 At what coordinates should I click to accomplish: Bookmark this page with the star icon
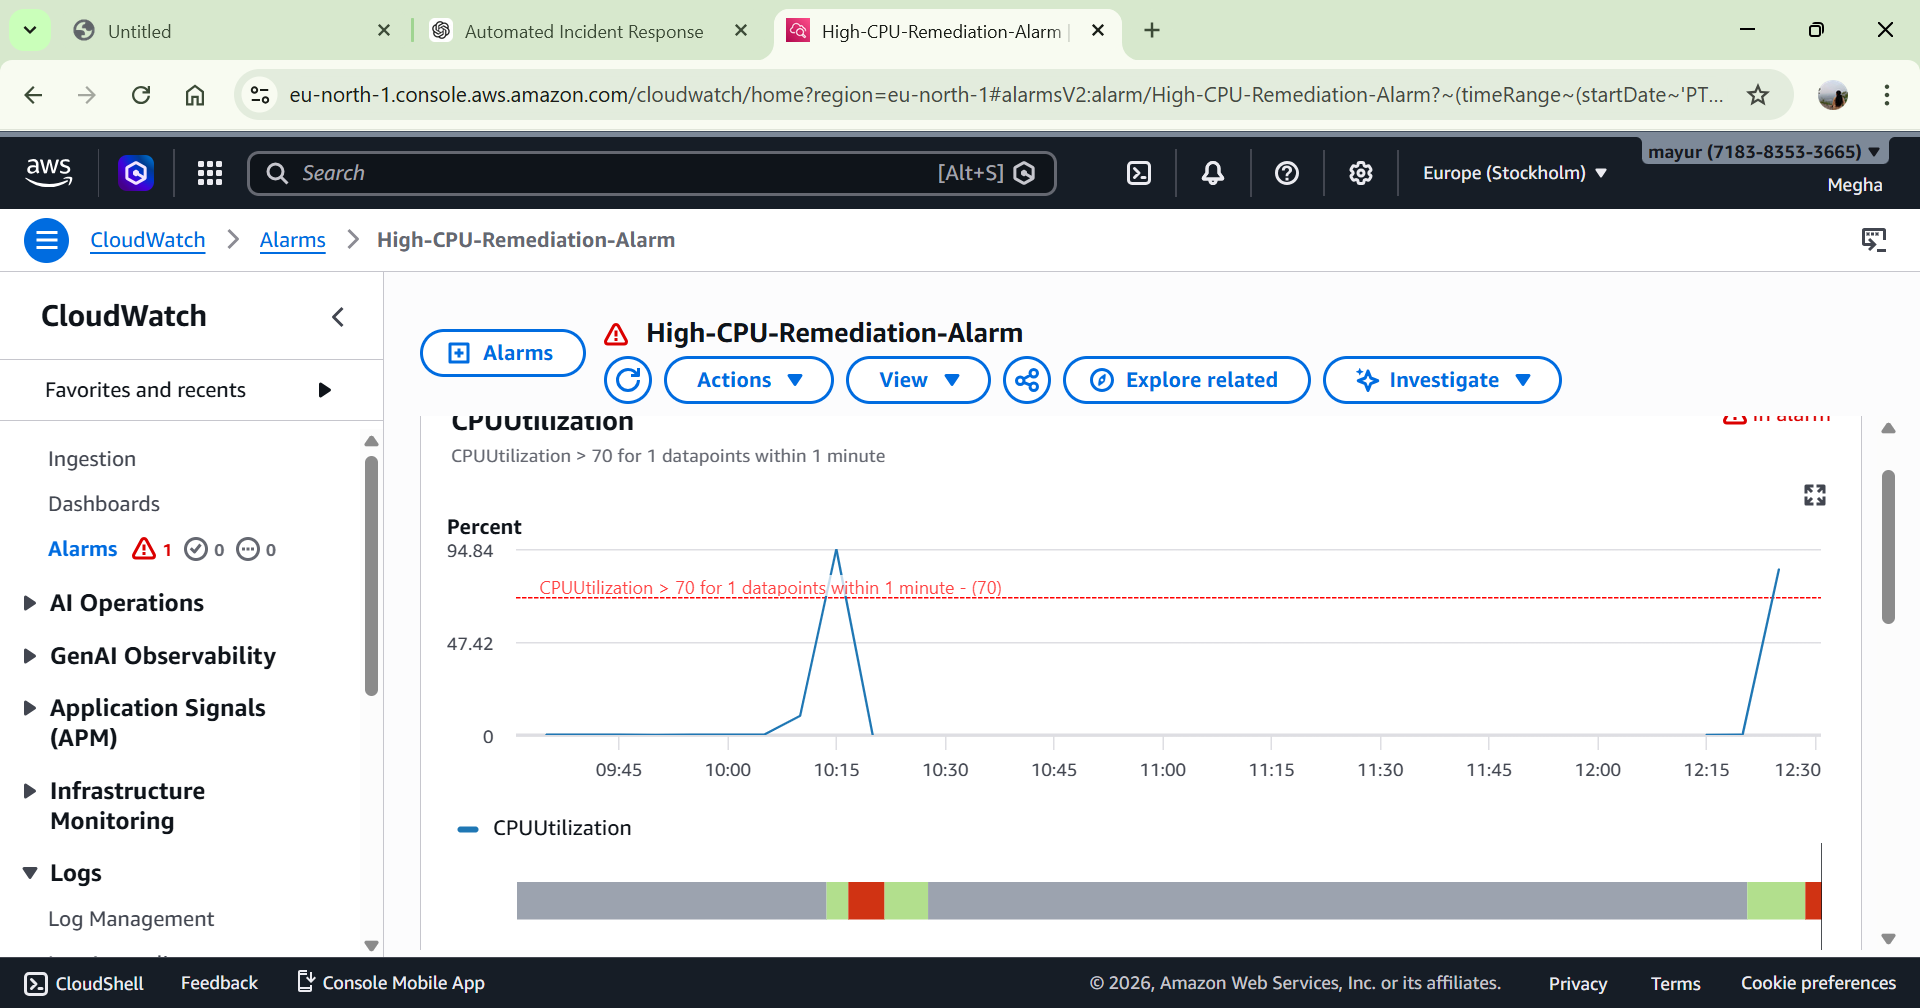click(1758, 95)
